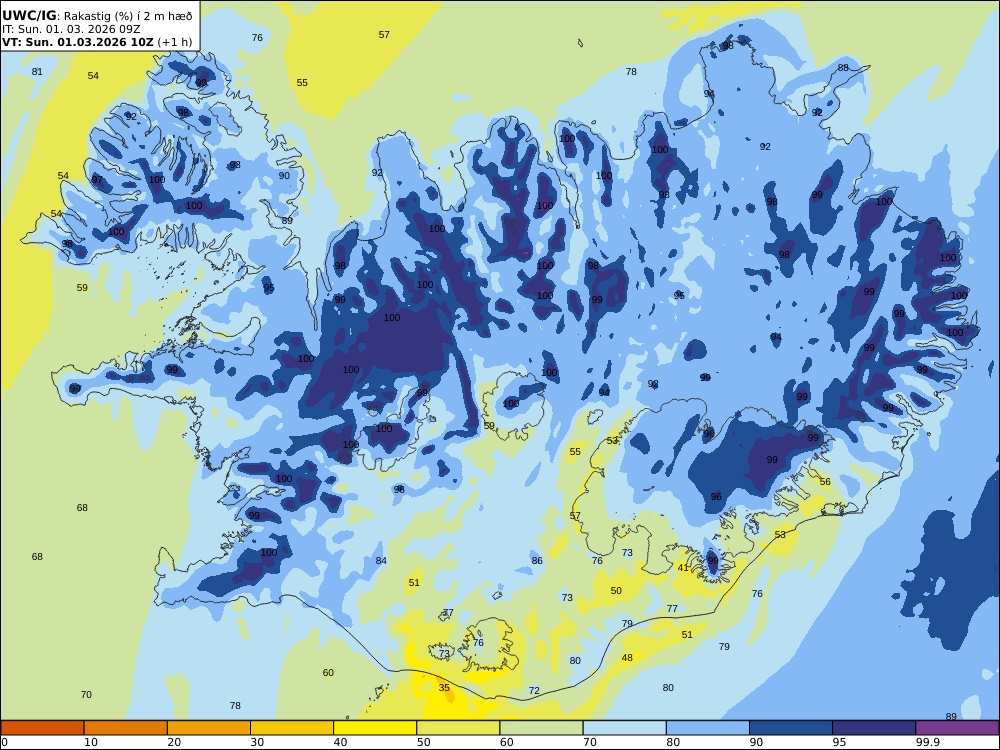Click the '10' legend scale label
The image size is (1000, 750).
(x=91, y=742)
